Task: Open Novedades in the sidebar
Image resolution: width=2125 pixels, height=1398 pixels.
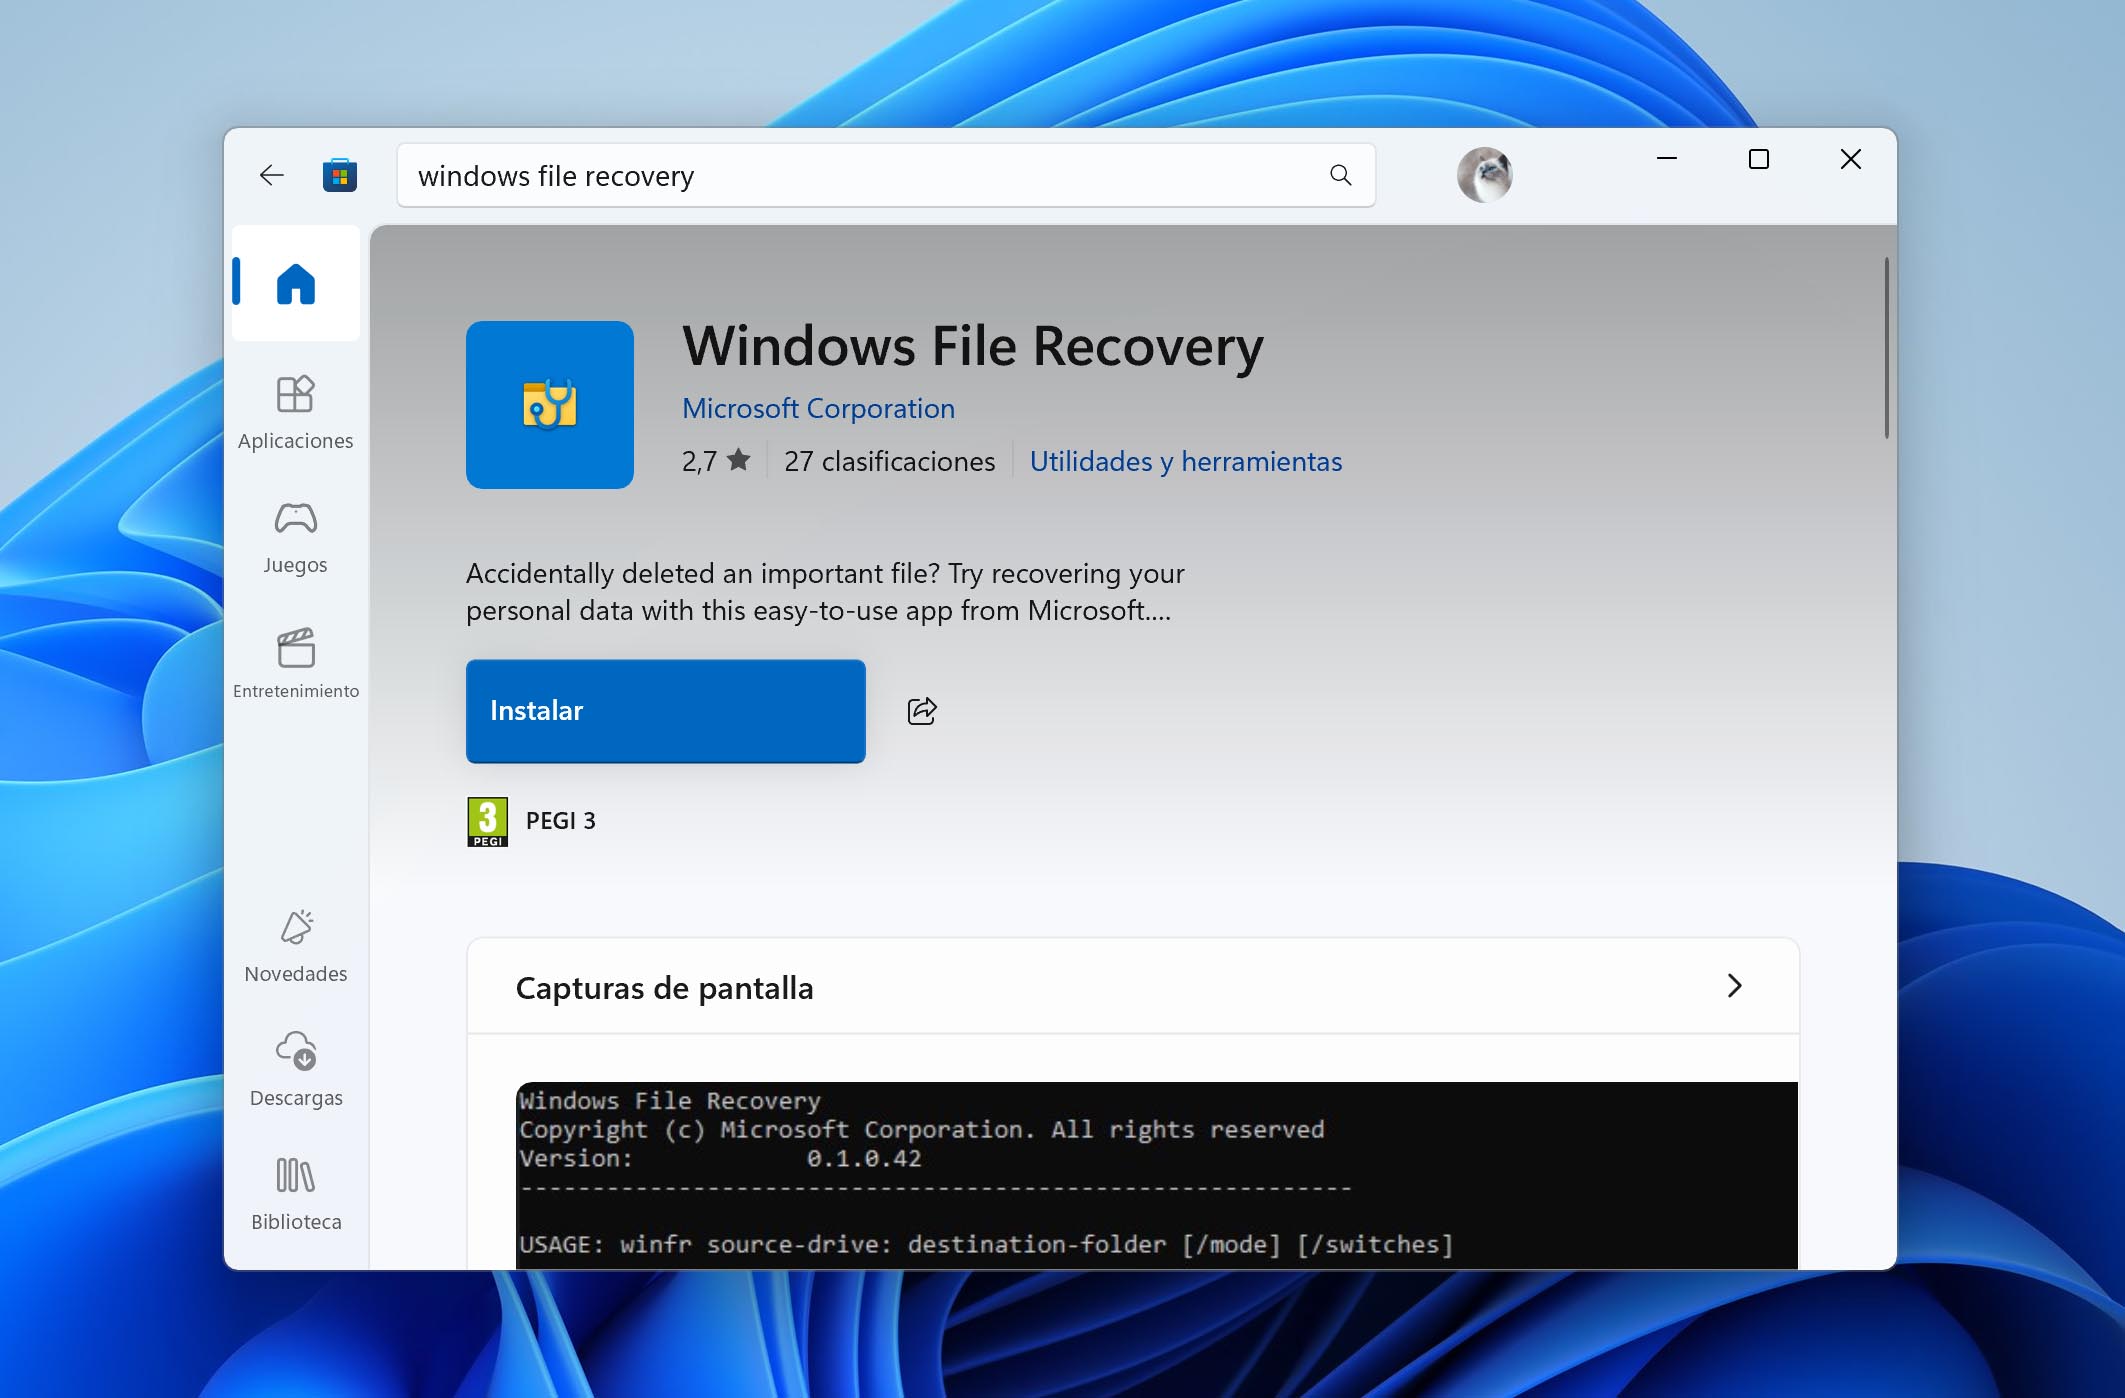Action: click(x=296, y=946)
